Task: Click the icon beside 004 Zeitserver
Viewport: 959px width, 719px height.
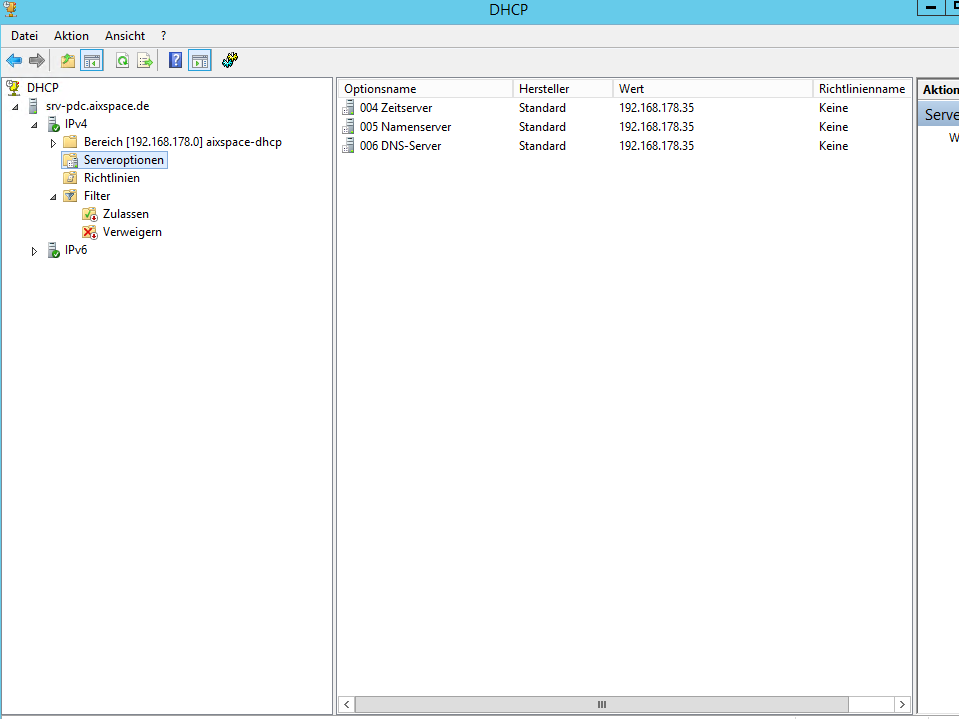Action: 348,108
